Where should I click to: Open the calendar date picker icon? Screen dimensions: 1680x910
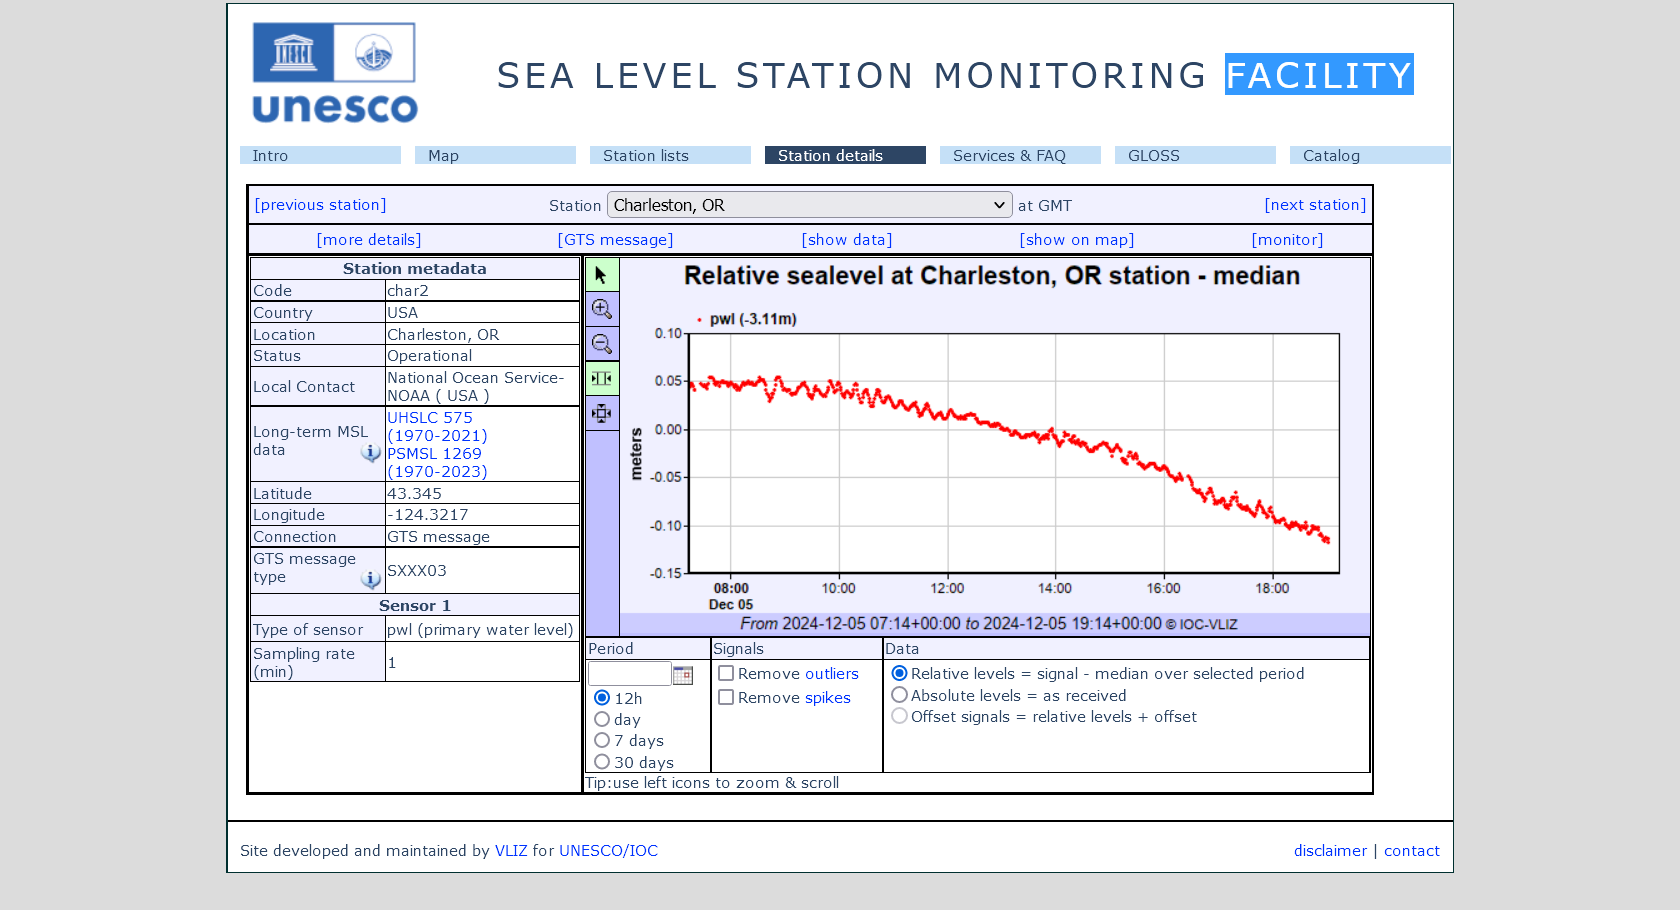pyautogui.click(x=683, y=675)
